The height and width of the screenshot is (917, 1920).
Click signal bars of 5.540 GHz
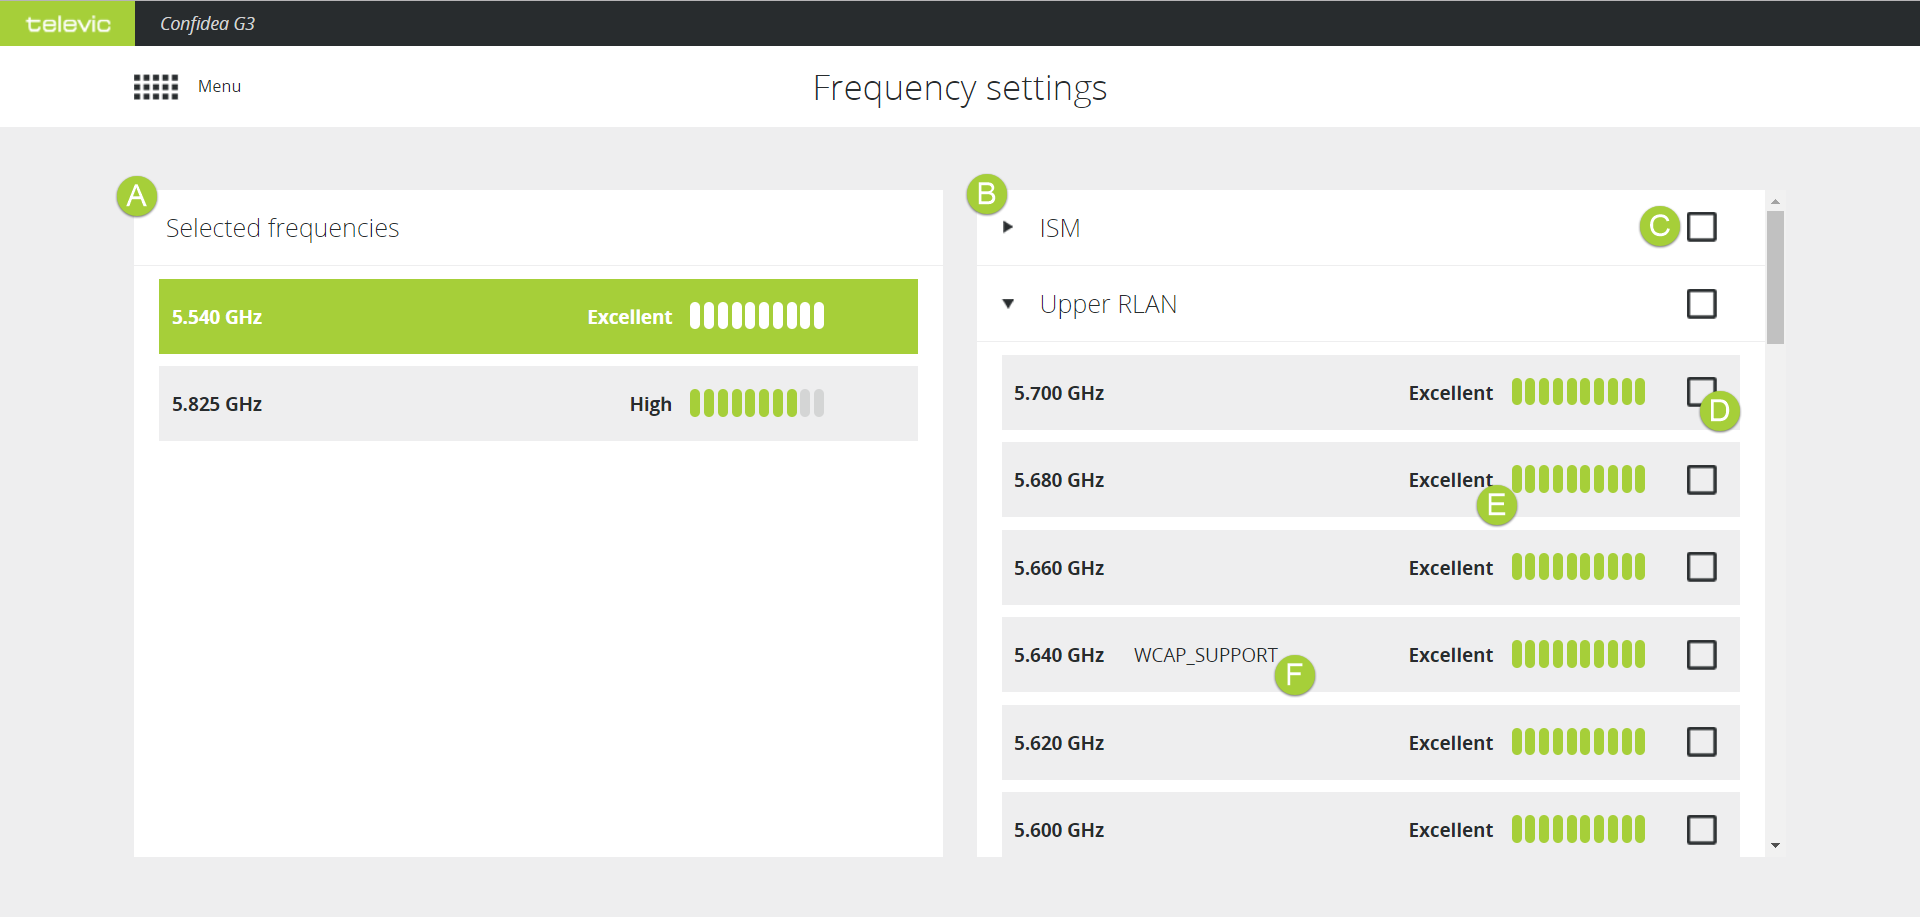point(756,316)
